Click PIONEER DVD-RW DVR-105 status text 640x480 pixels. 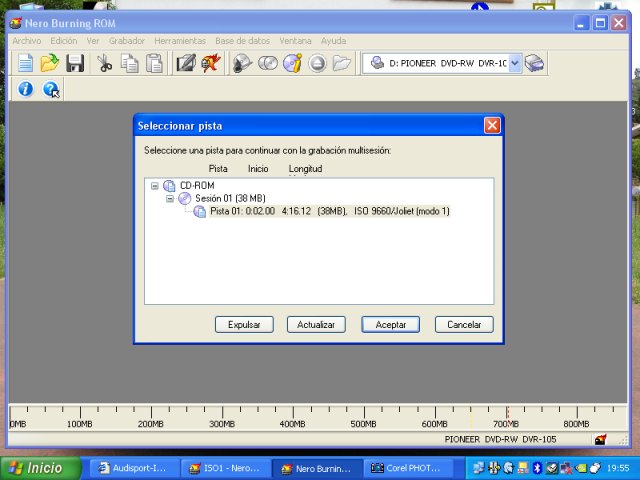pos(500,440)
